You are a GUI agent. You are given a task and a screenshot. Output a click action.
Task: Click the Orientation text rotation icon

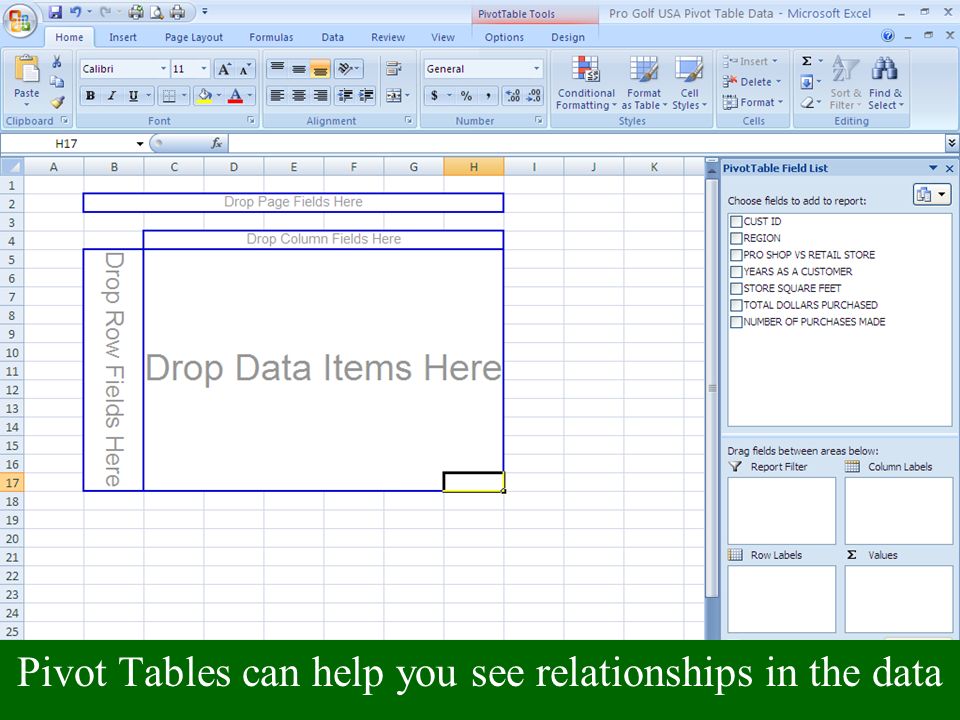coord(347,69)
